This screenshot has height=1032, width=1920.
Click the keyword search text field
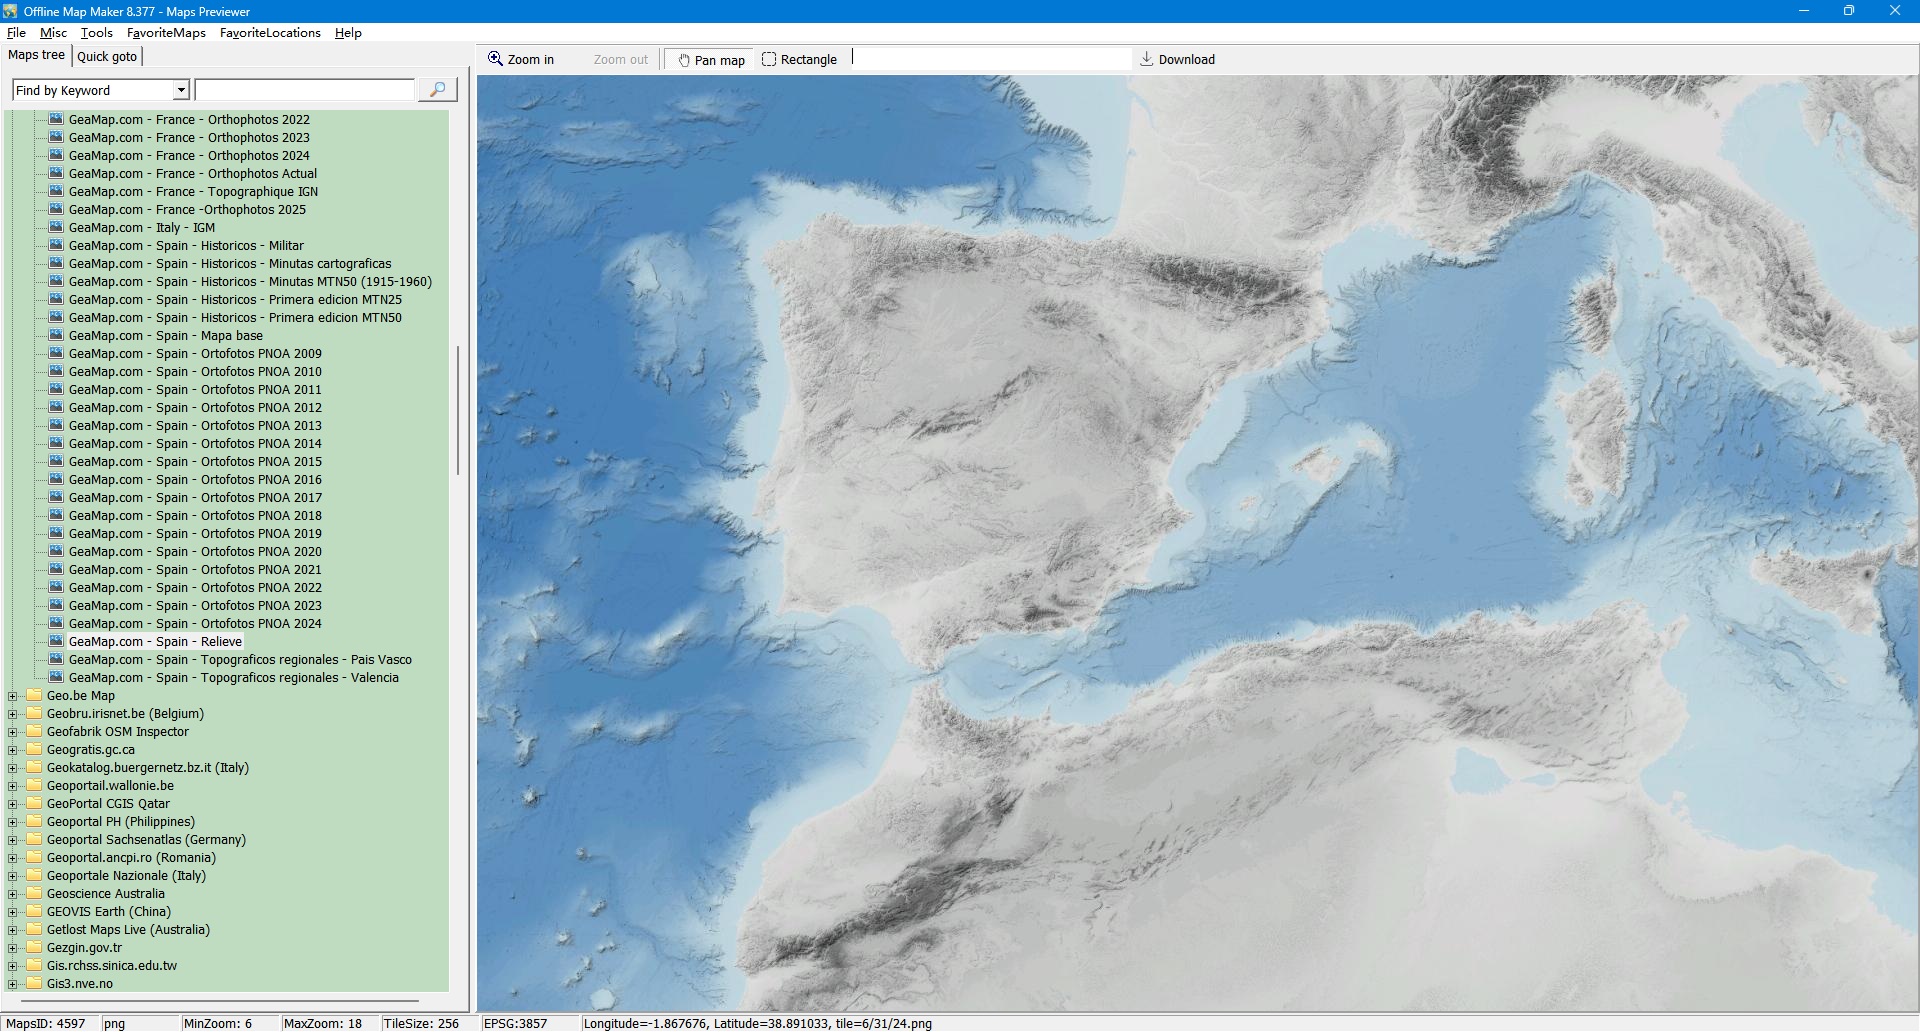(305, 90)
